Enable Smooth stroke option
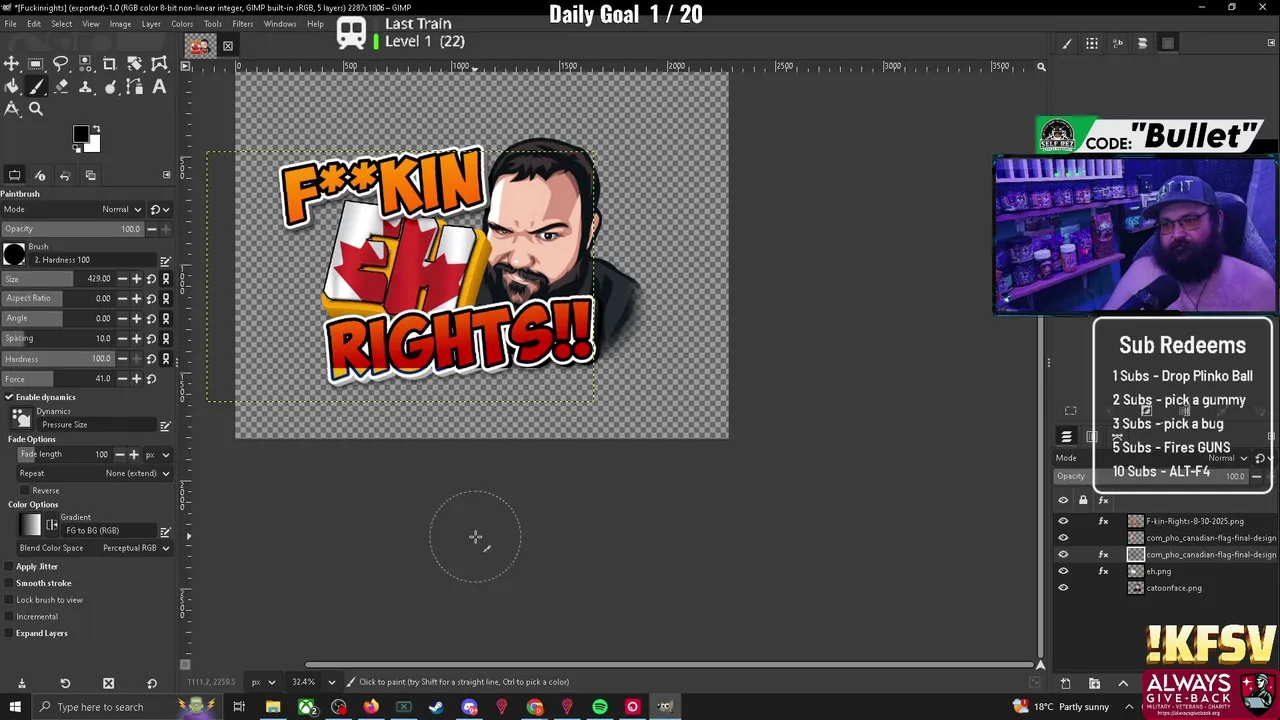Image resolution: width=1280 pixels, height=720 pixels. 9,583
